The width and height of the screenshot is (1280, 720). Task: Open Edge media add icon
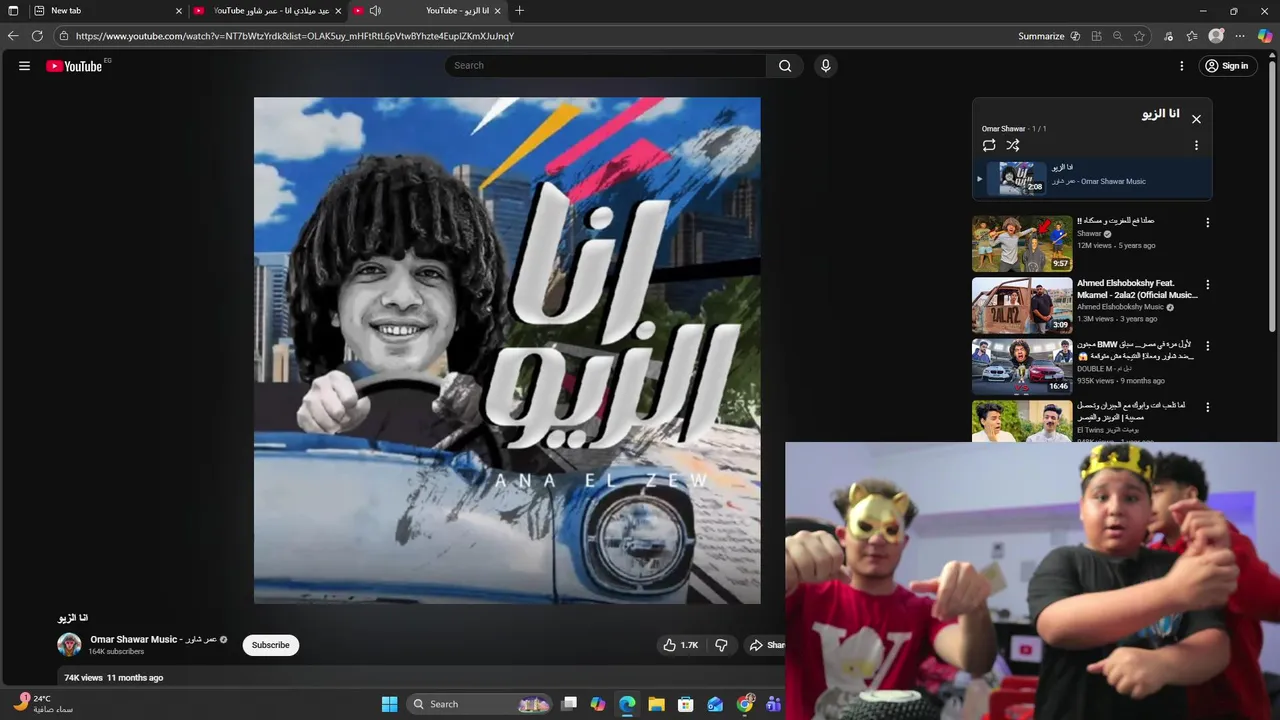coord(1168,36)
